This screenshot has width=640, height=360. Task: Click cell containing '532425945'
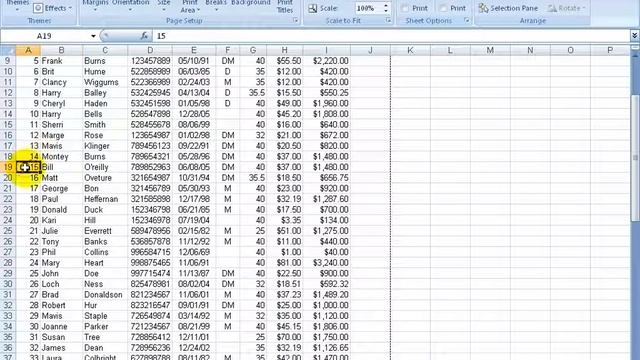[x=150, y=93]
